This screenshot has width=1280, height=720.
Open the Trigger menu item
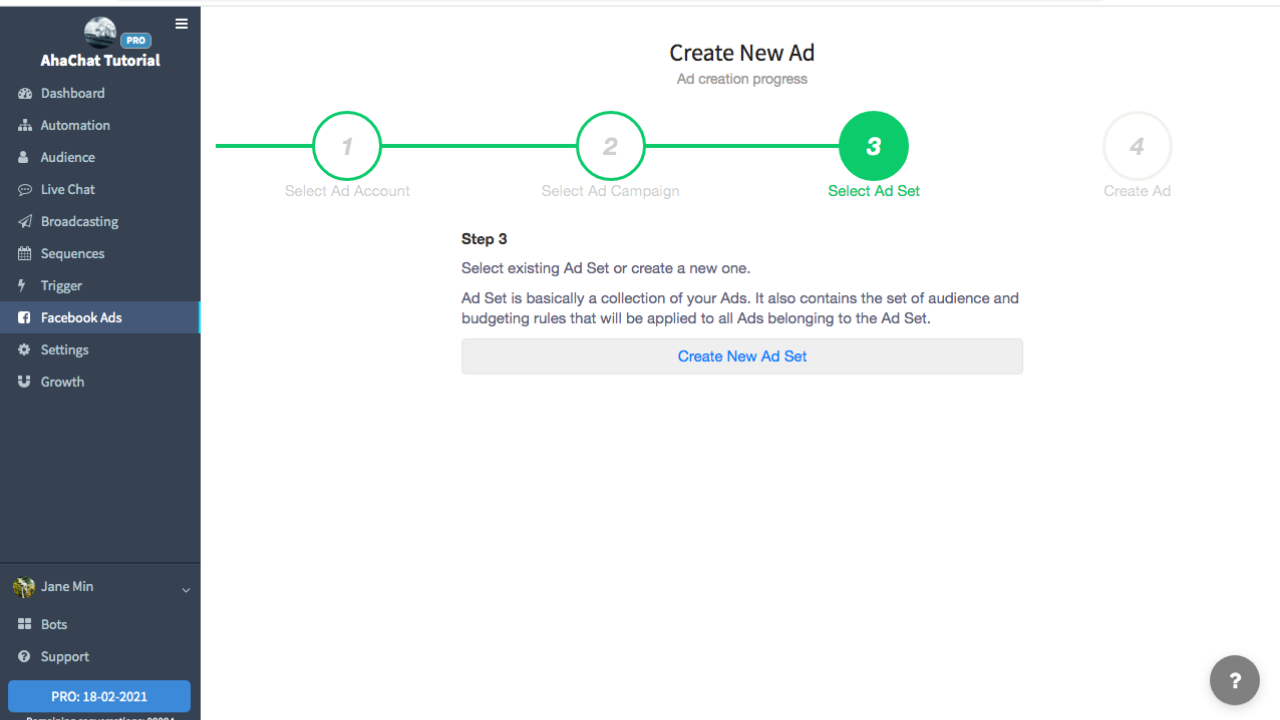pos(100,285)
